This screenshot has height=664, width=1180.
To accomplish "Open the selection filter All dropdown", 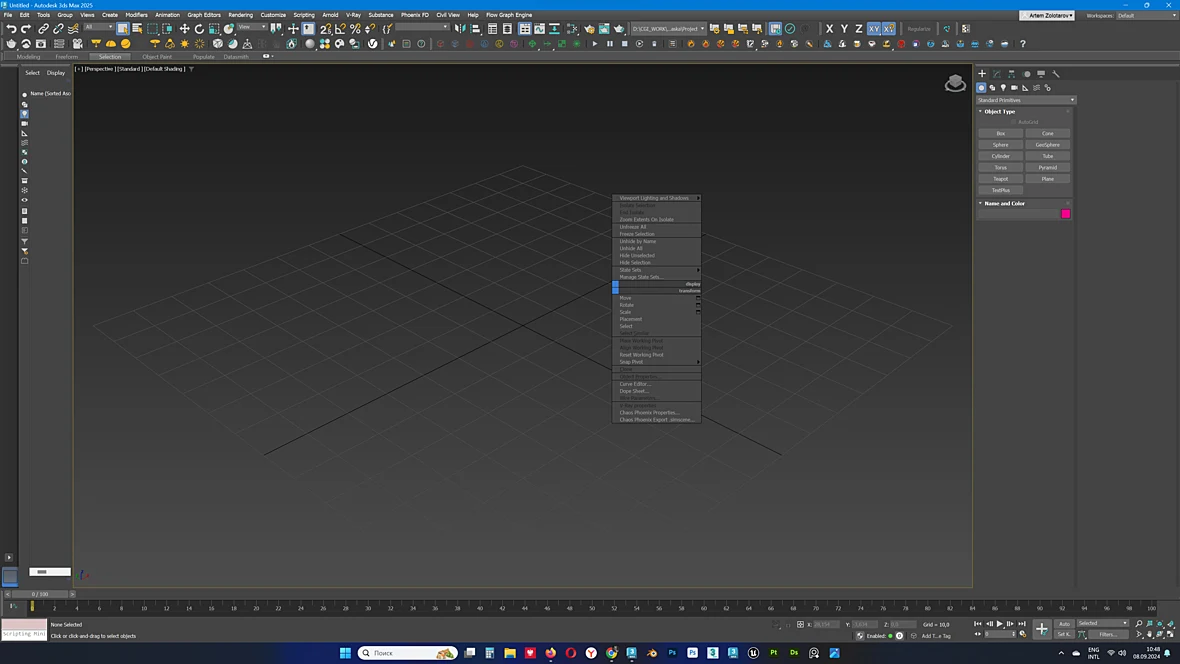I will [x=99, y=27].
